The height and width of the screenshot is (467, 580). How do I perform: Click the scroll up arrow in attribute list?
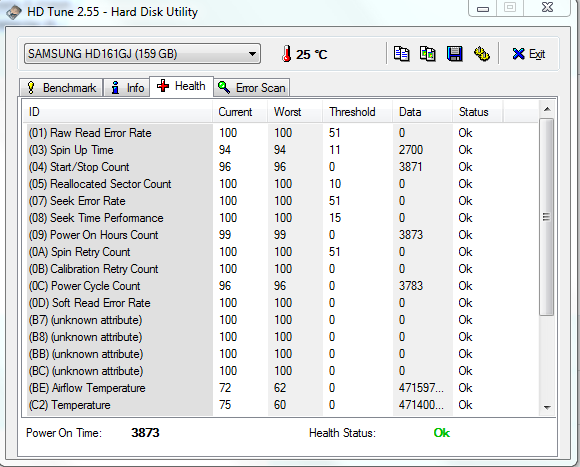point(547,109)
